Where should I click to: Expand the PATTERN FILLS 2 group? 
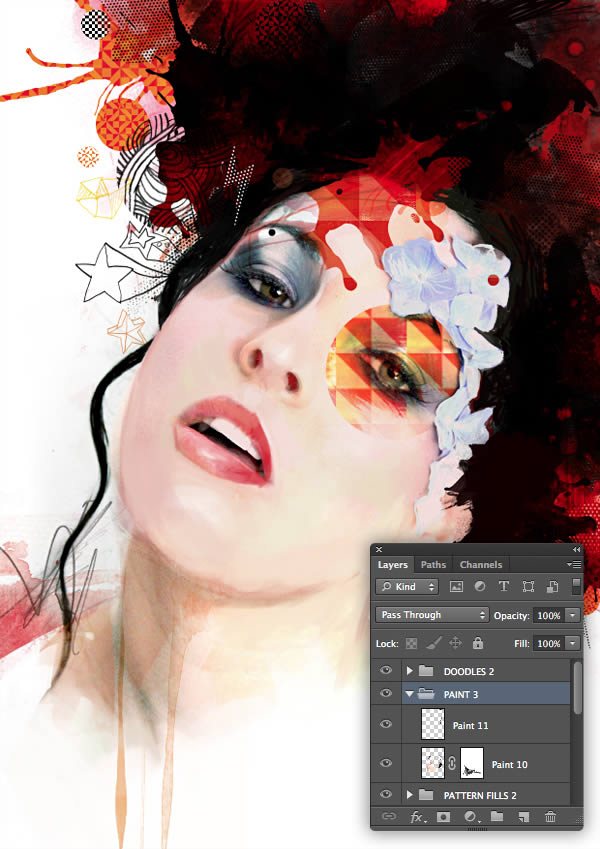pos(409,795)
